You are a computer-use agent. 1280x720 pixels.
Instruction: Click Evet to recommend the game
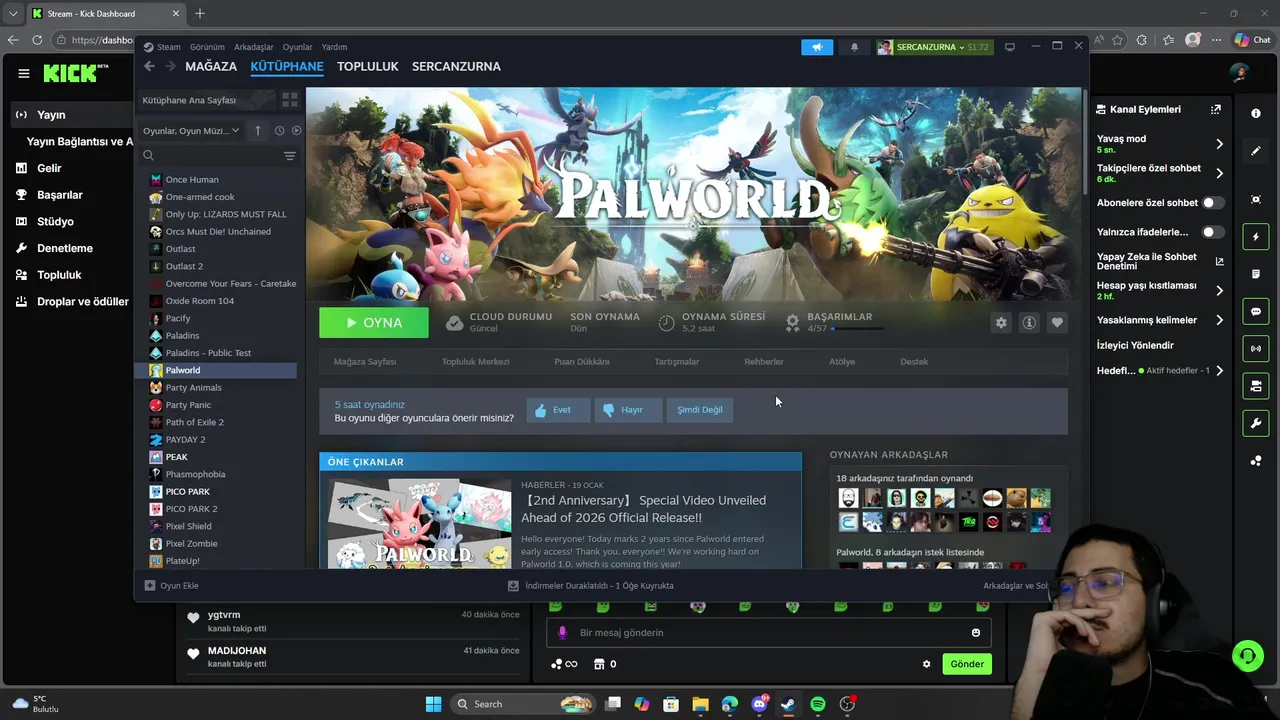coord(558,410)
